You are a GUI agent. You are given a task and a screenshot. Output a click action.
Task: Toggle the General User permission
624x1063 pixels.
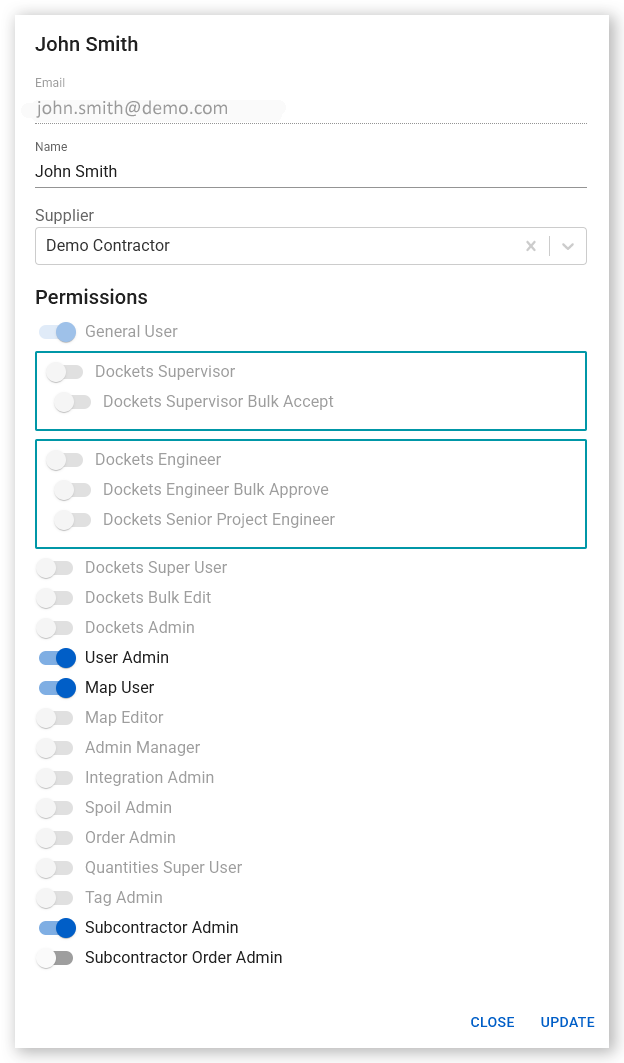[x=57, y=332]
